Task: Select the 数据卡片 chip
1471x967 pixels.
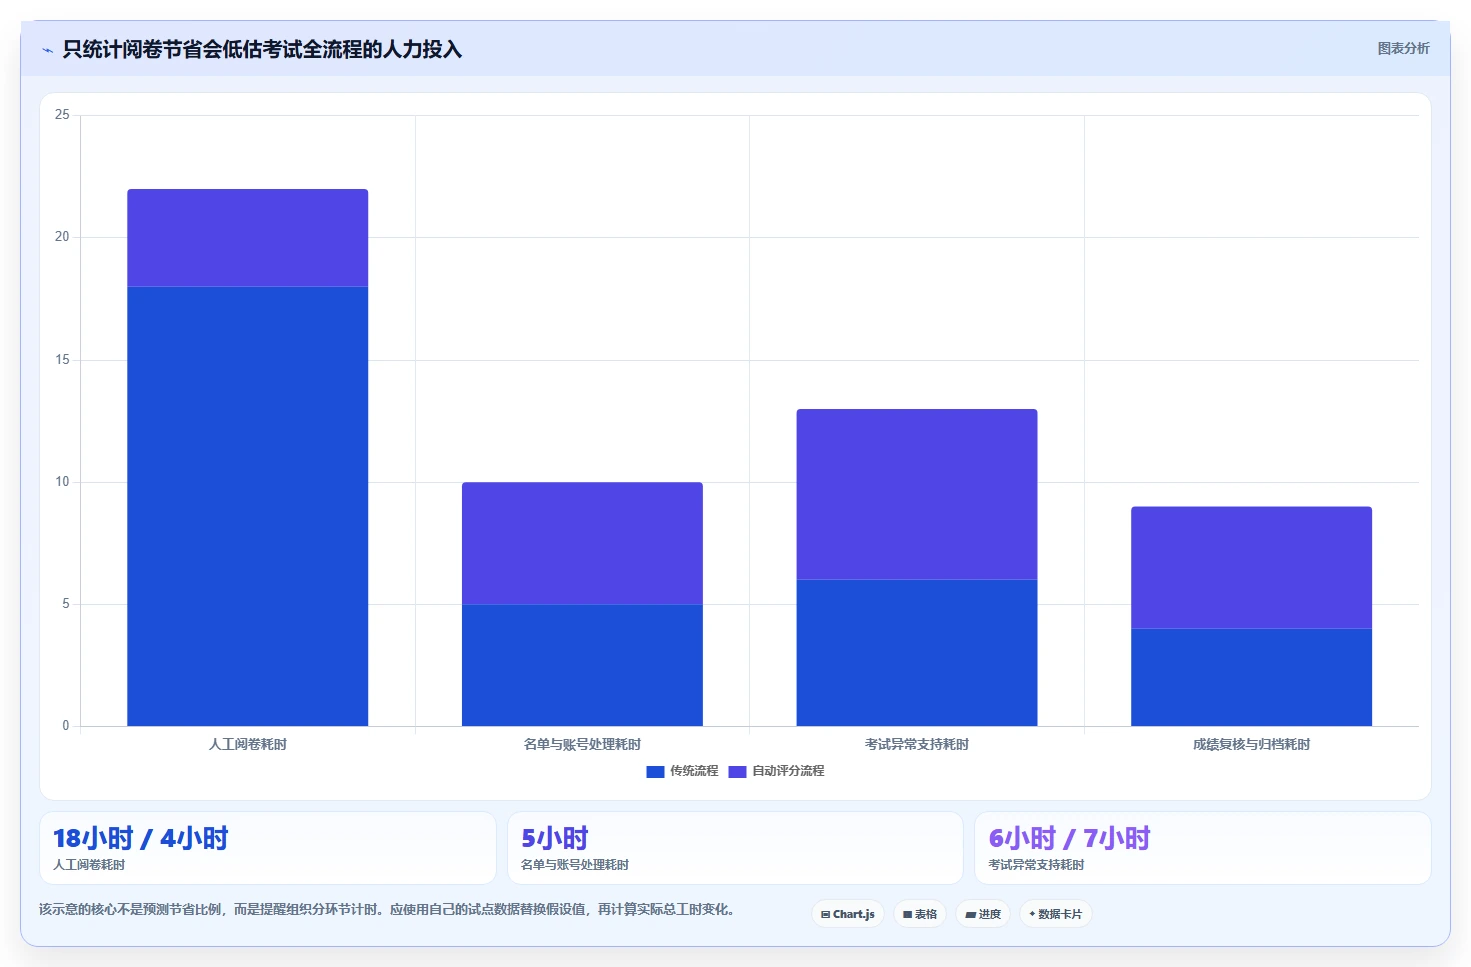Action: 1056,914
